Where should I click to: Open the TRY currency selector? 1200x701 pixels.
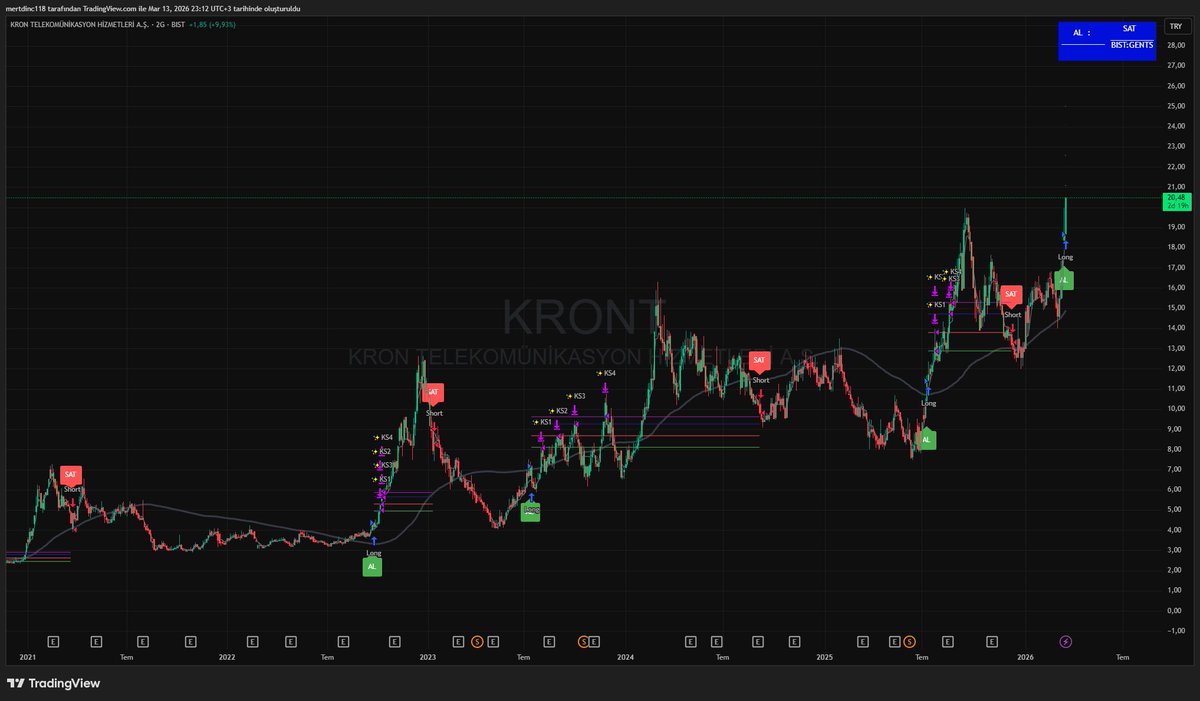1175,27
